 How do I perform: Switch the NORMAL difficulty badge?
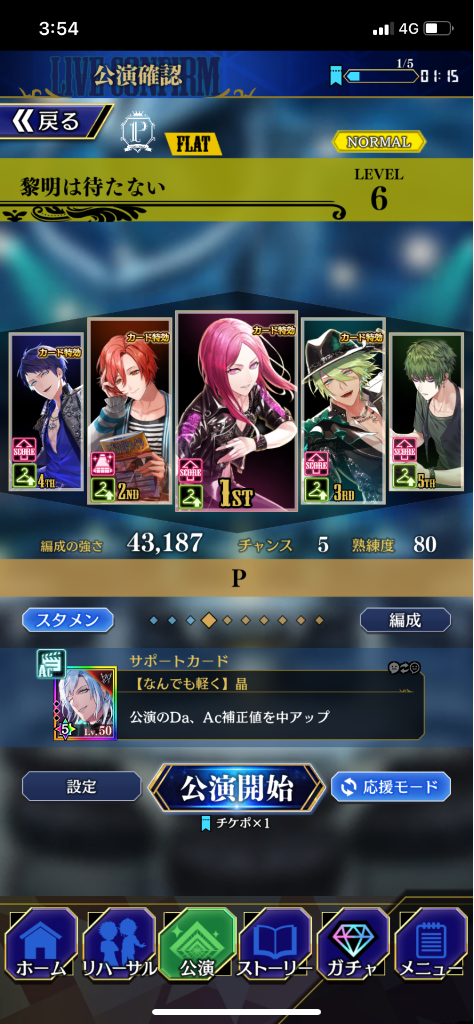click(379, 142)
